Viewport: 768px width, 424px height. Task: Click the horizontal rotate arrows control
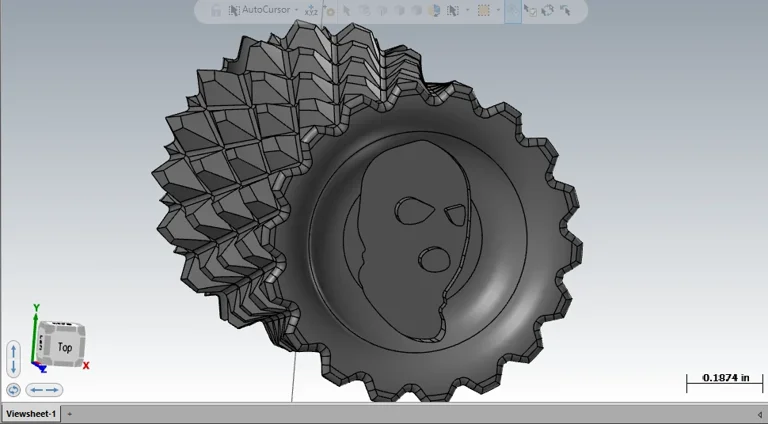tap(44, 390)
